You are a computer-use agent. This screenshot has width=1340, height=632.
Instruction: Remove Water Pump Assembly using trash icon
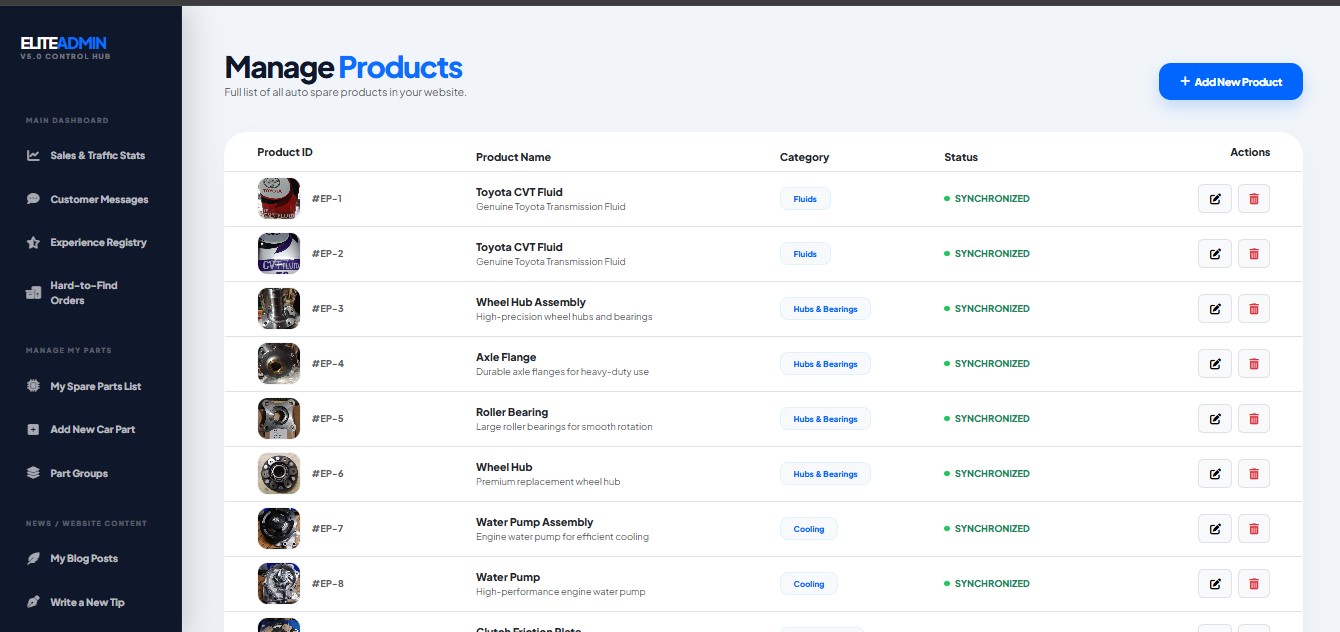point(1253,529)
